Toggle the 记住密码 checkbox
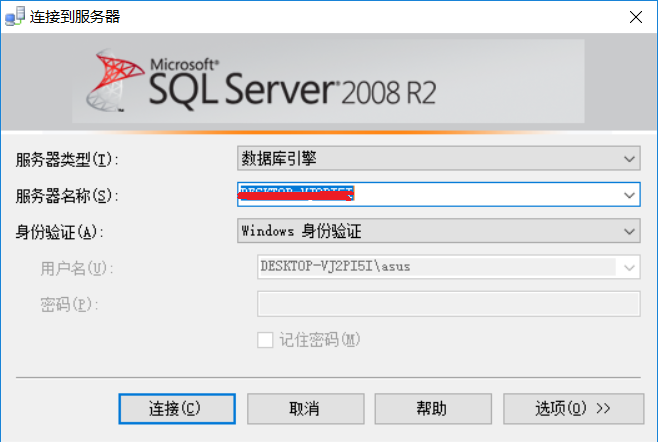This screenshot has width=658, height=442. point(265,340)
